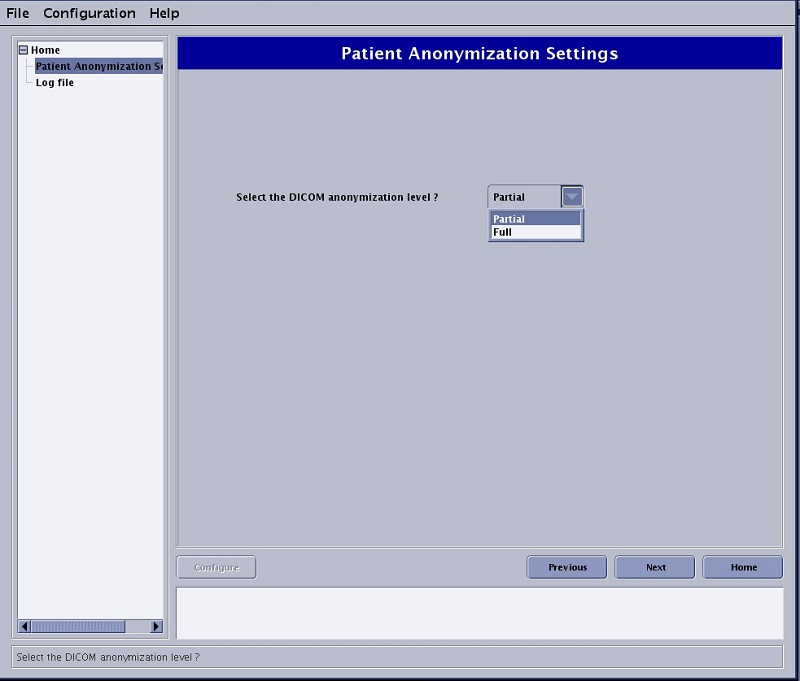Screen dimensions: 800x681
Task: Click the anonymization level dropdown arrow
Action: [571, 197]
